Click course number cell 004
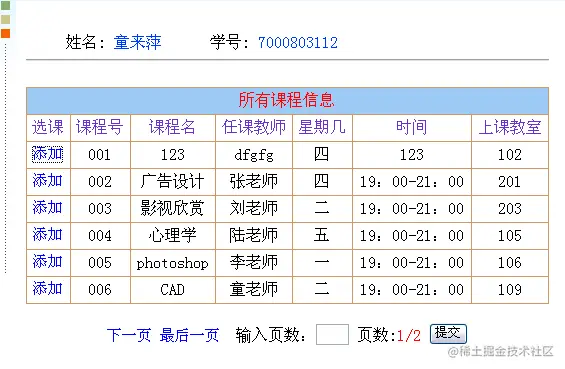 coord(100,236)
